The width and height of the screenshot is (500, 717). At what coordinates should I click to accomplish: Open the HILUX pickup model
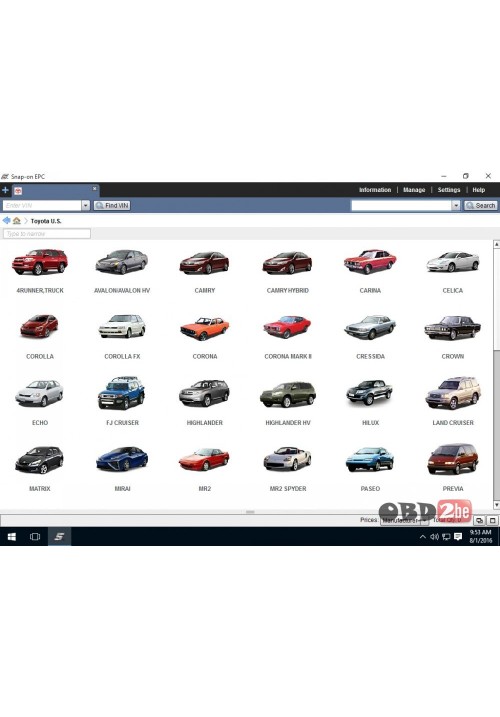(x=370, y=393)
